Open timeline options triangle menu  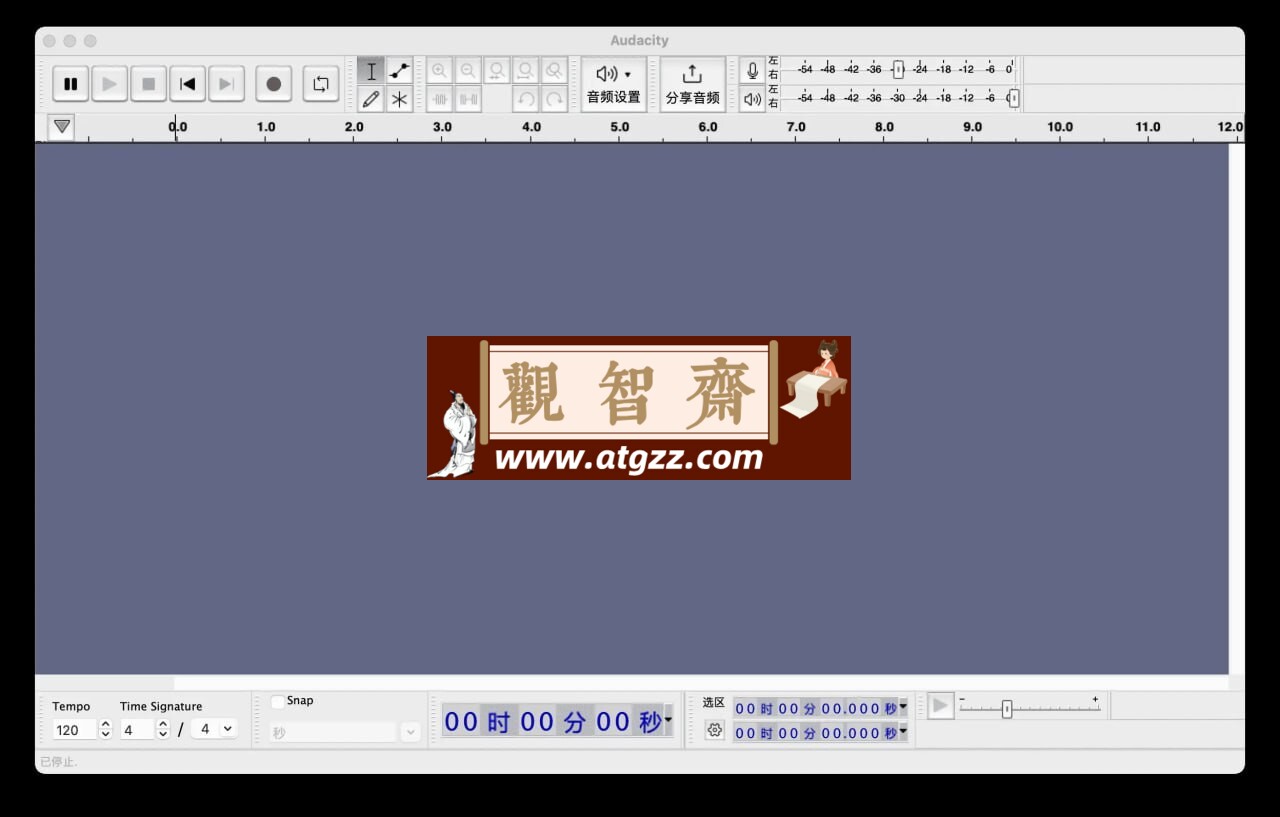pos(62,127)
